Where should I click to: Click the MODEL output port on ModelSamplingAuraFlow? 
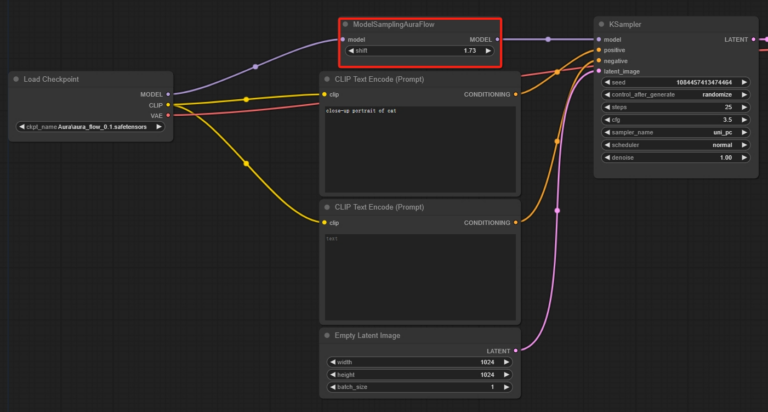pyautogui.click(x=496, y=40)
